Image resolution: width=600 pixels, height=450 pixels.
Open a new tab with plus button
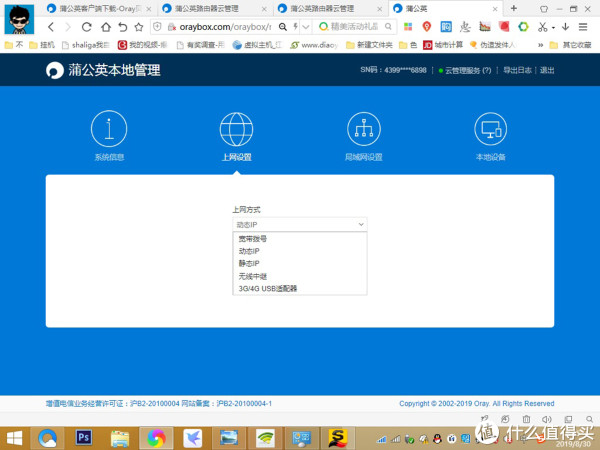click(x=514, y=8)
